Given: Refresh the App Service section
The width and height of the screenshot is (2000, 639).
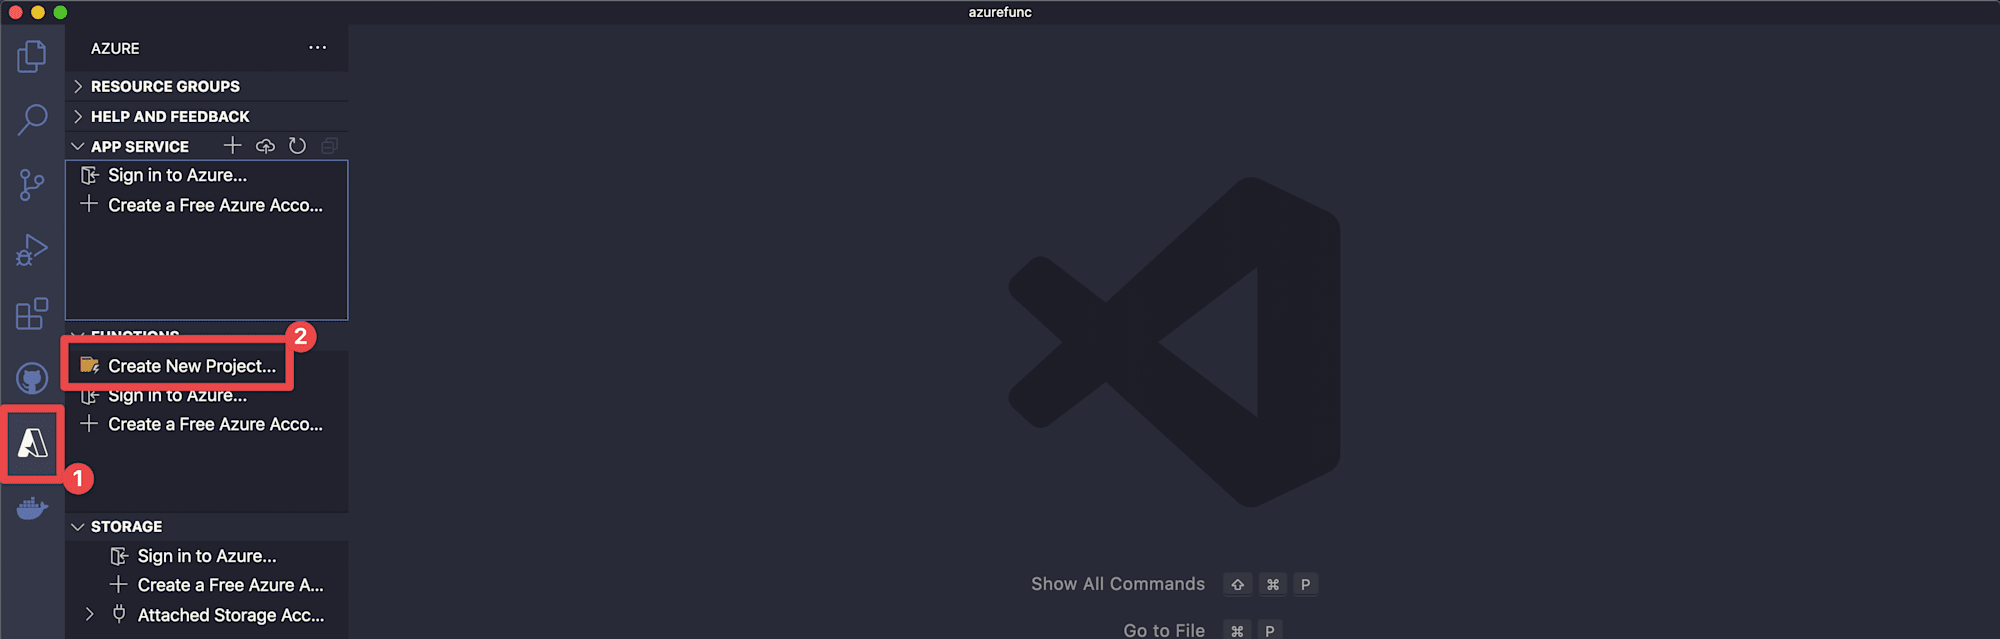Looking at the screenshot, I should point(297,146).
